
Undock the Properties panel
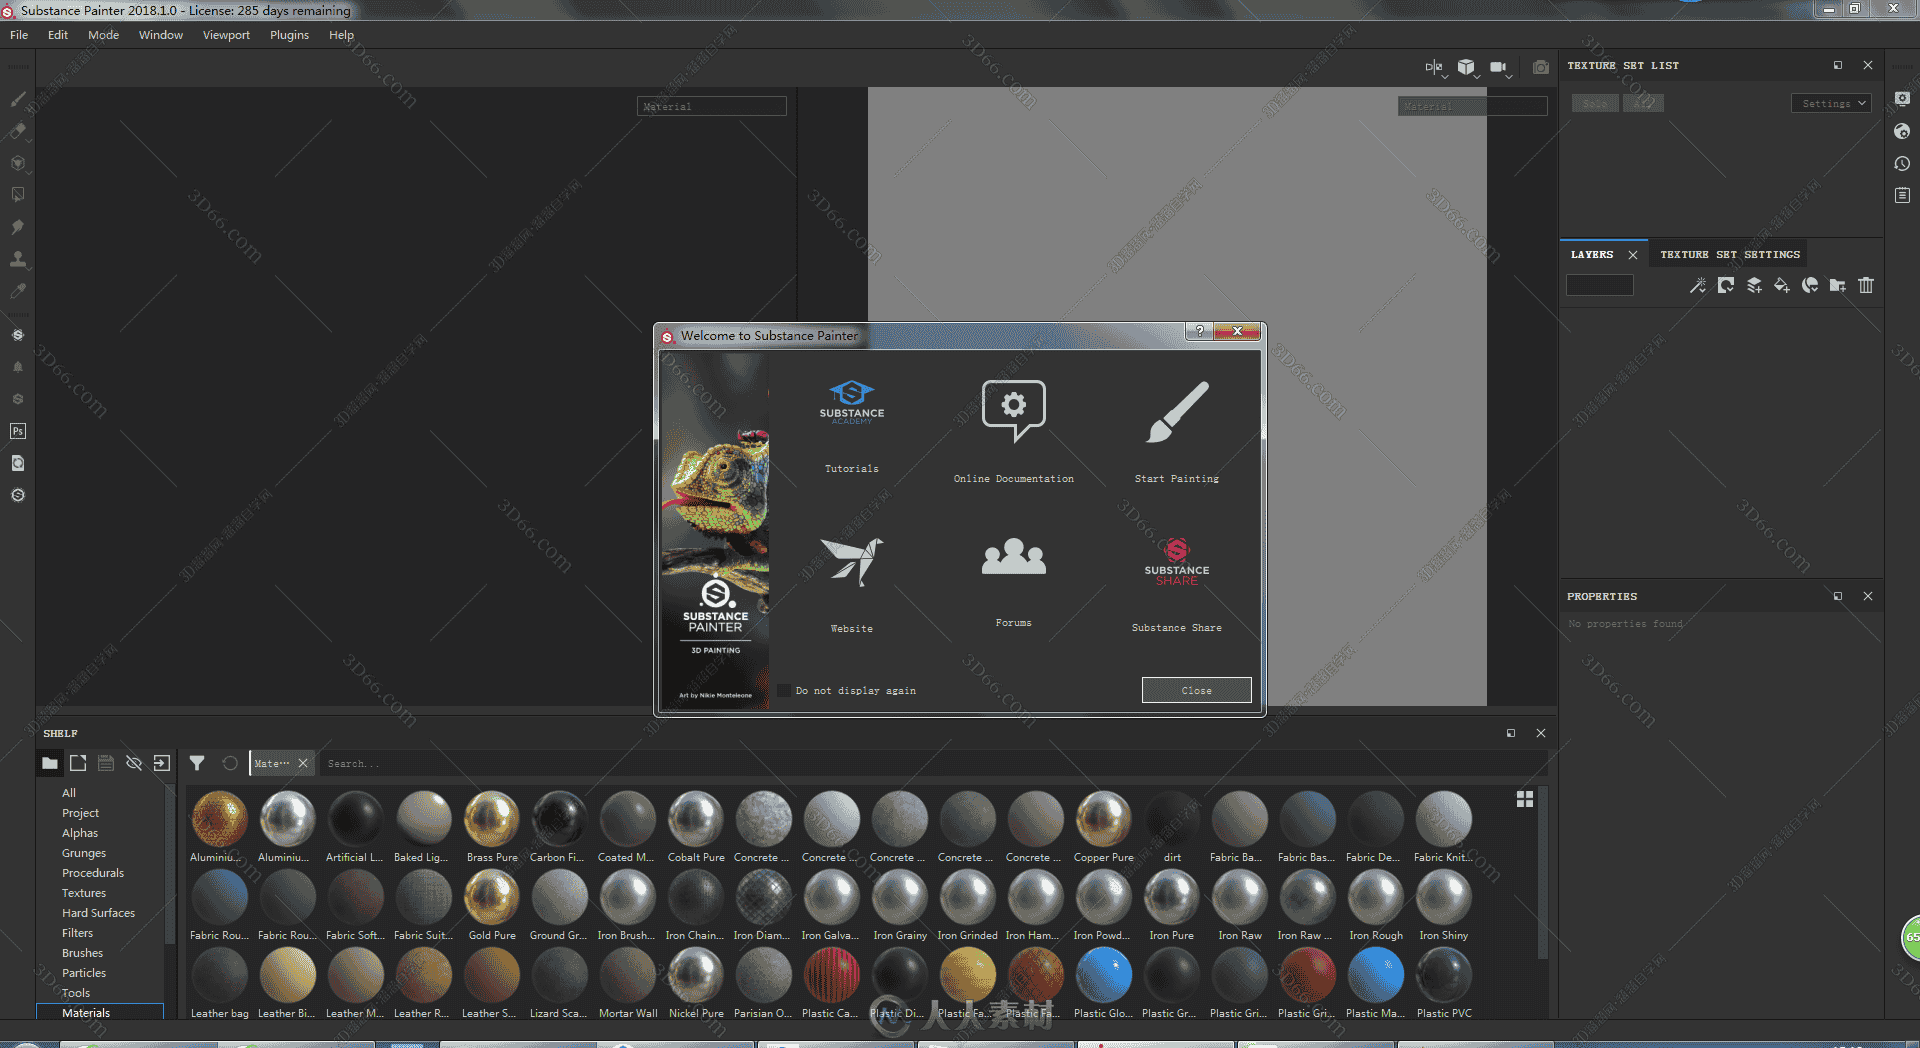[1838, 596]
